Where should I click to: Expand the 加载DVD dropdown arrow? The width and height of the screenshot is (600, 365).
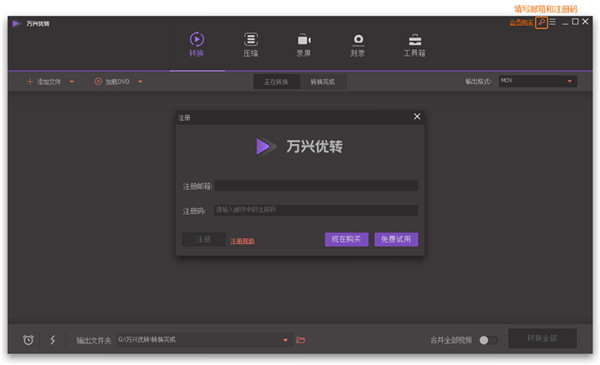[x=140, y=81]
